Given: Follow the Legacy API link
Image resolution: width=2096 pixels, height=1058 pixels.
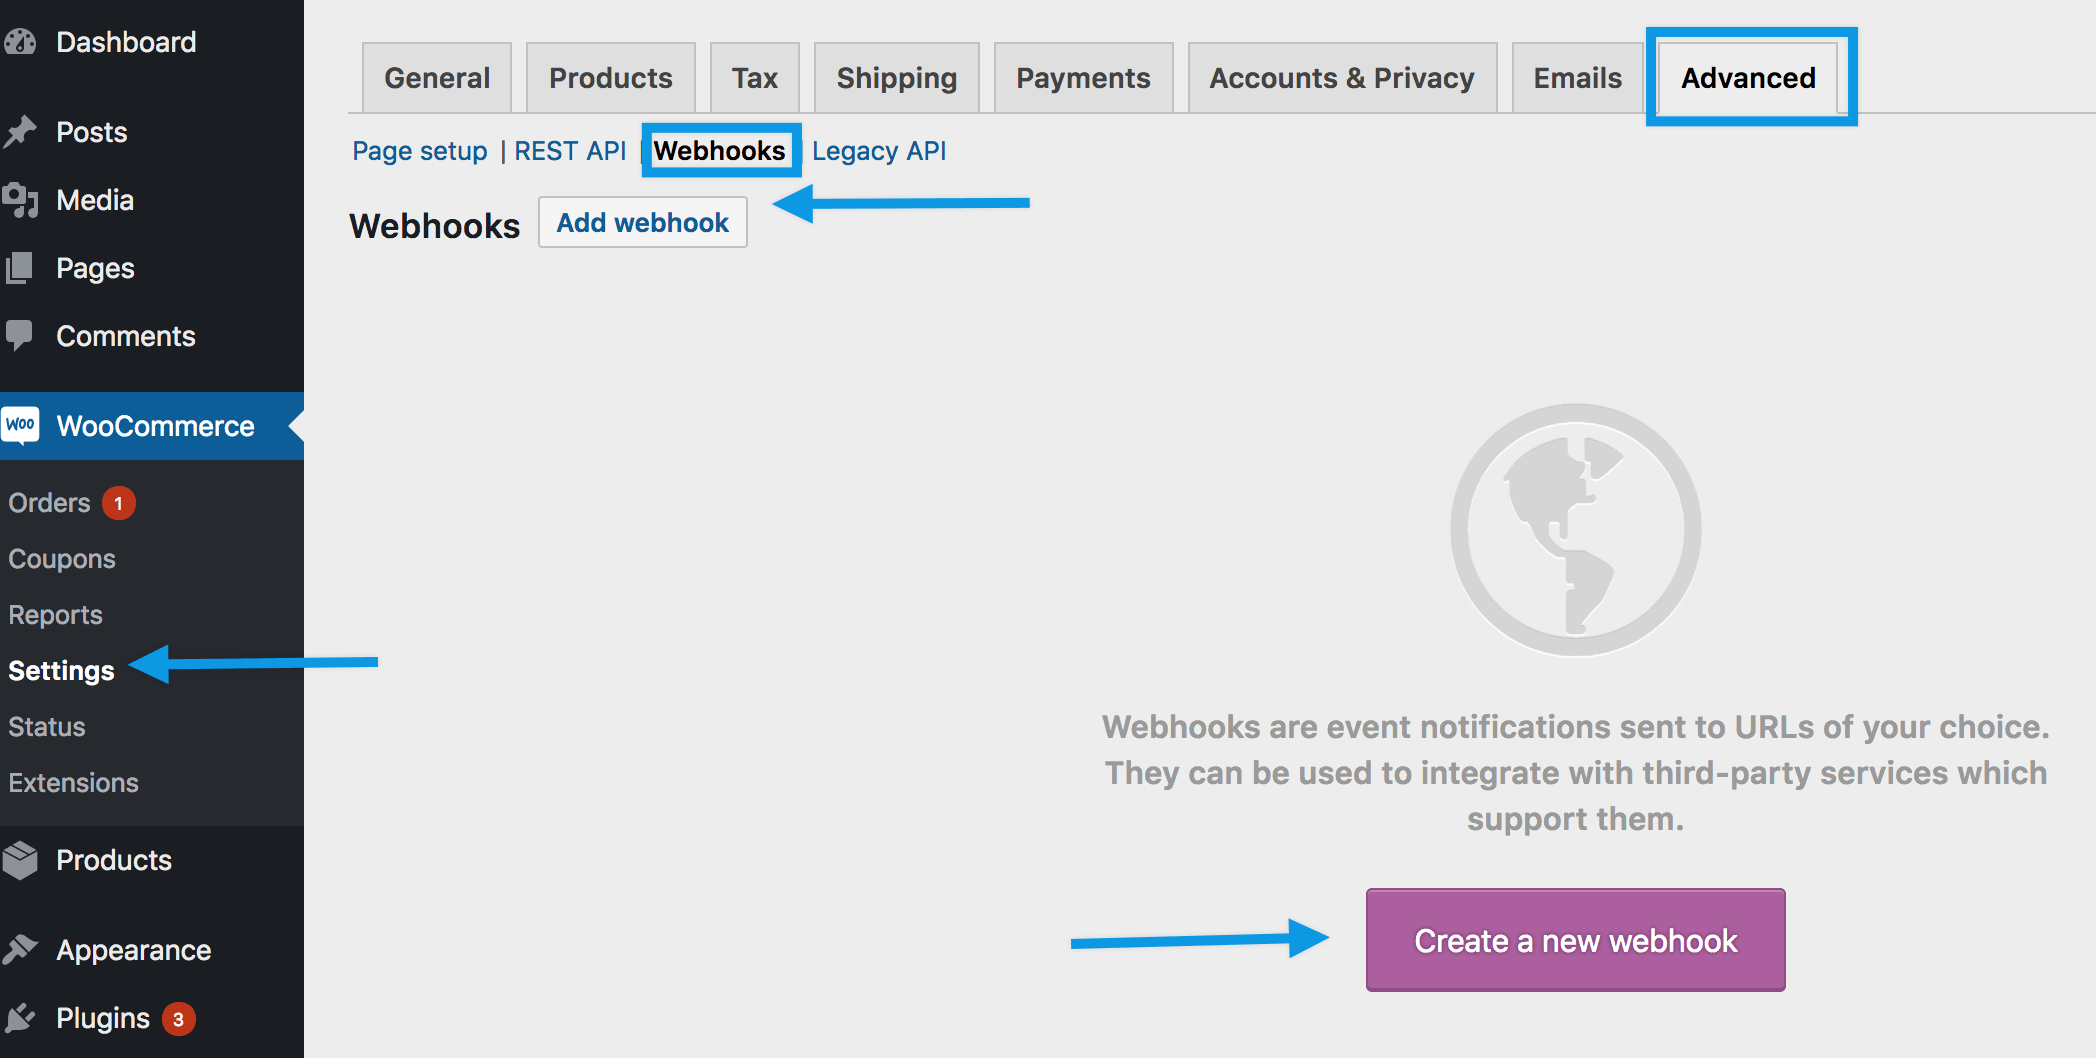Looking at the screenshot, I should 878,151.
